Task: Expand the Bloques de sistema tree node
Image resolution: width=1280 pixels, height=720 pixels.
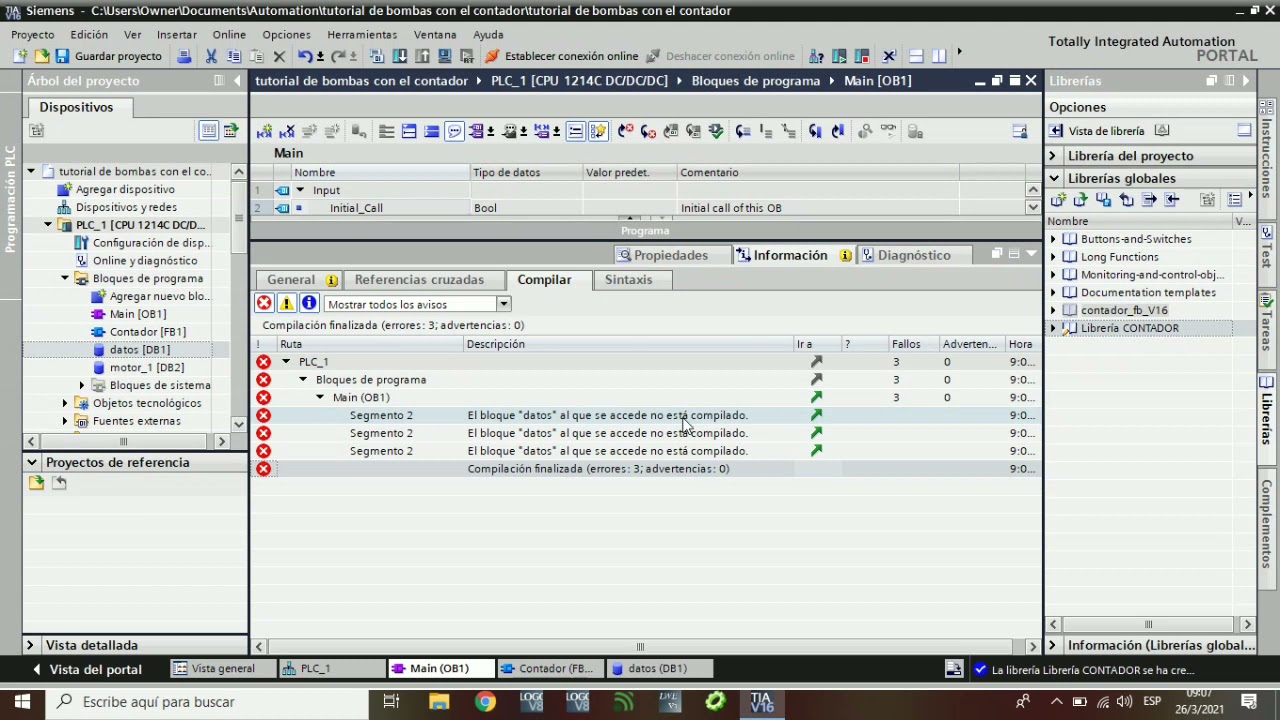Action: click(82, 385)
